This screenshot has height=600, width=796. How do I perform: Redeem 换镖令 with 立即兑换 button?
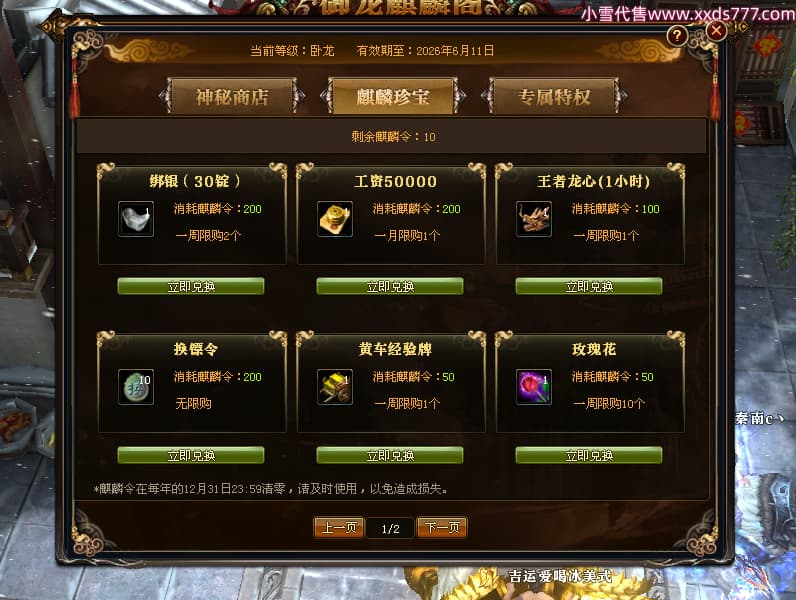tap(191, 455)
